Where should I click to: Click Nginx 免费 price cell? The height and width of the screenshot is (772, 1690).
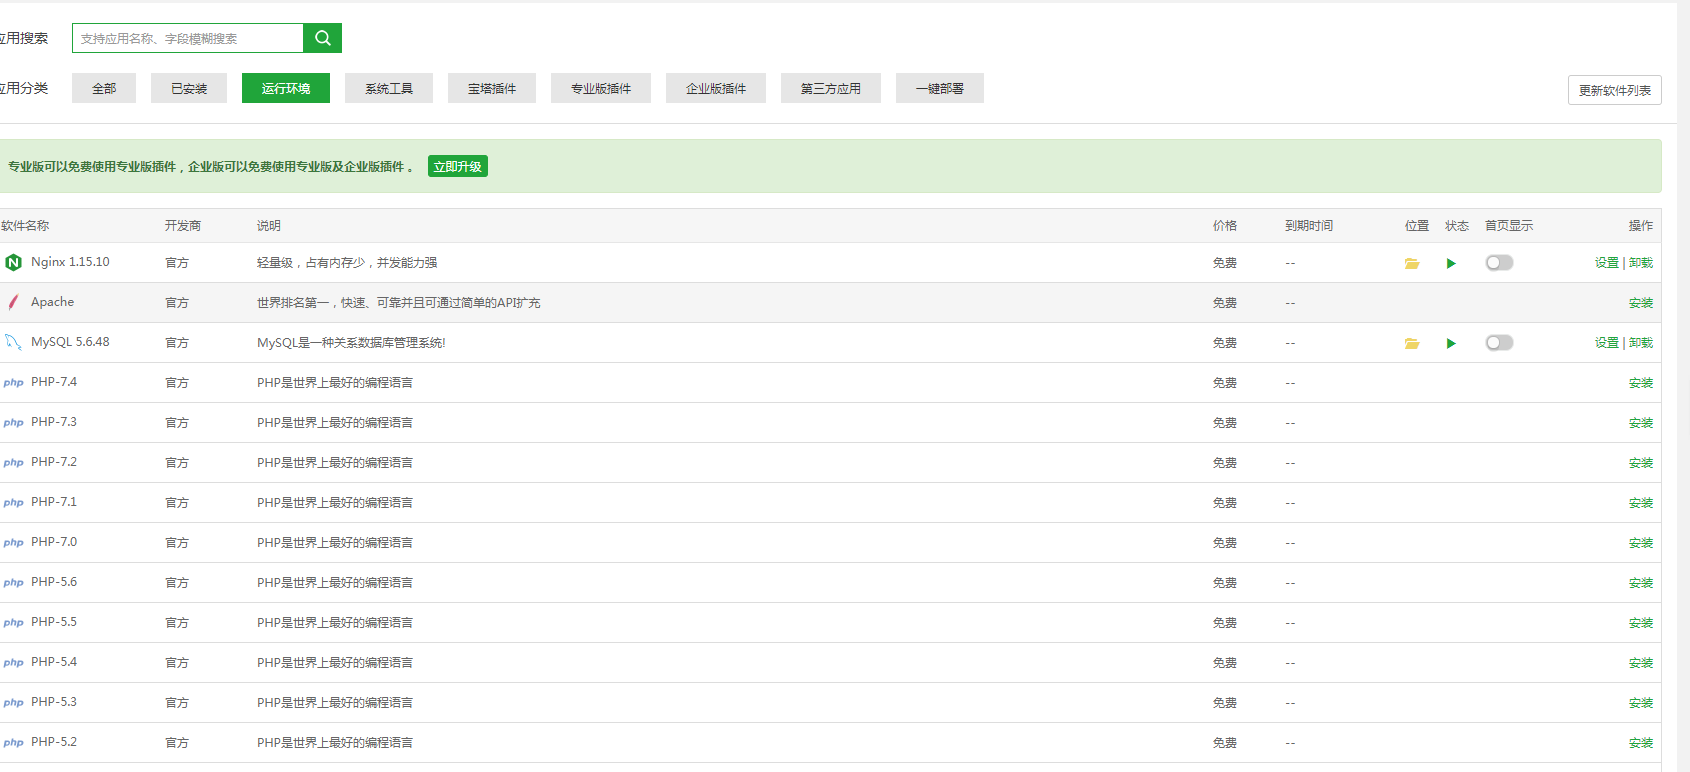1225,262
